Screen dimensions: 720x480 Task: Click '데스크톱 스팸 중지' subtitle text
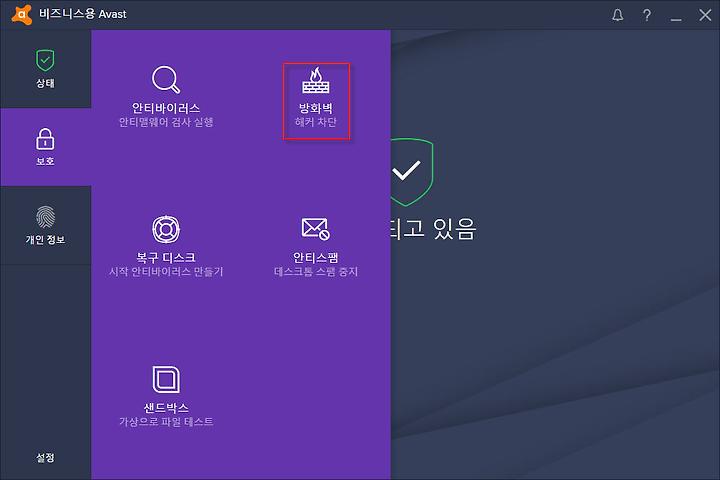pyautogui.click(x=316, y=271)
